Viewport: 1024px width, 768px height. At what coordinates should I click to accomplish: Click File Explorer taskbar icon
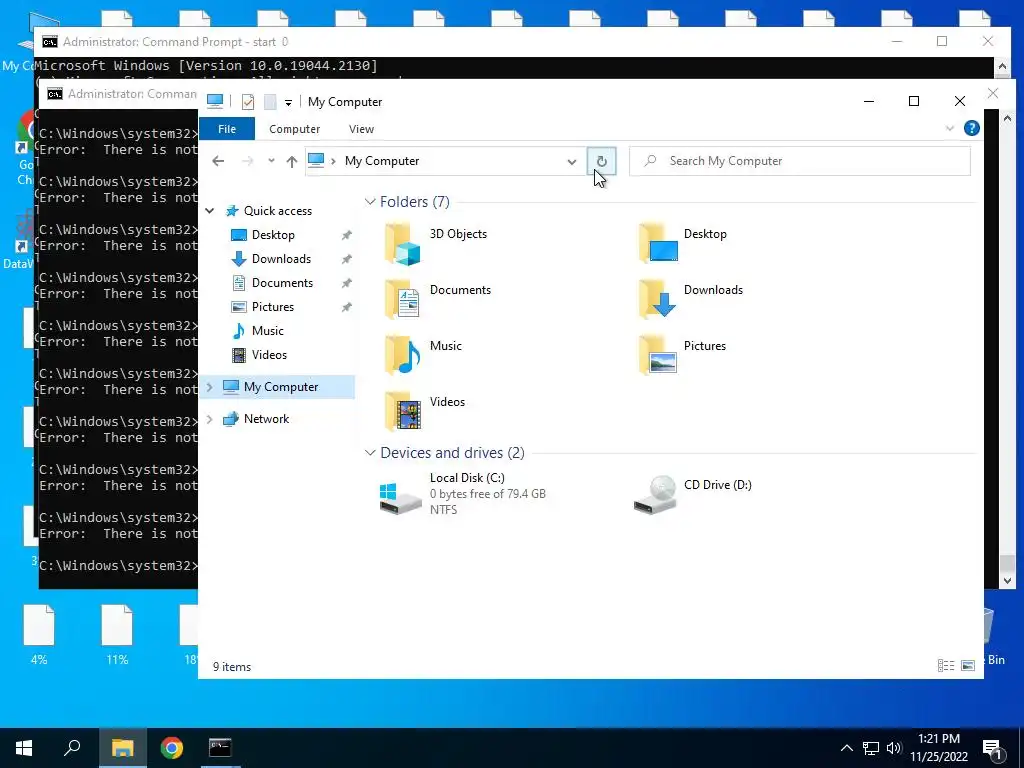point(122,748)
